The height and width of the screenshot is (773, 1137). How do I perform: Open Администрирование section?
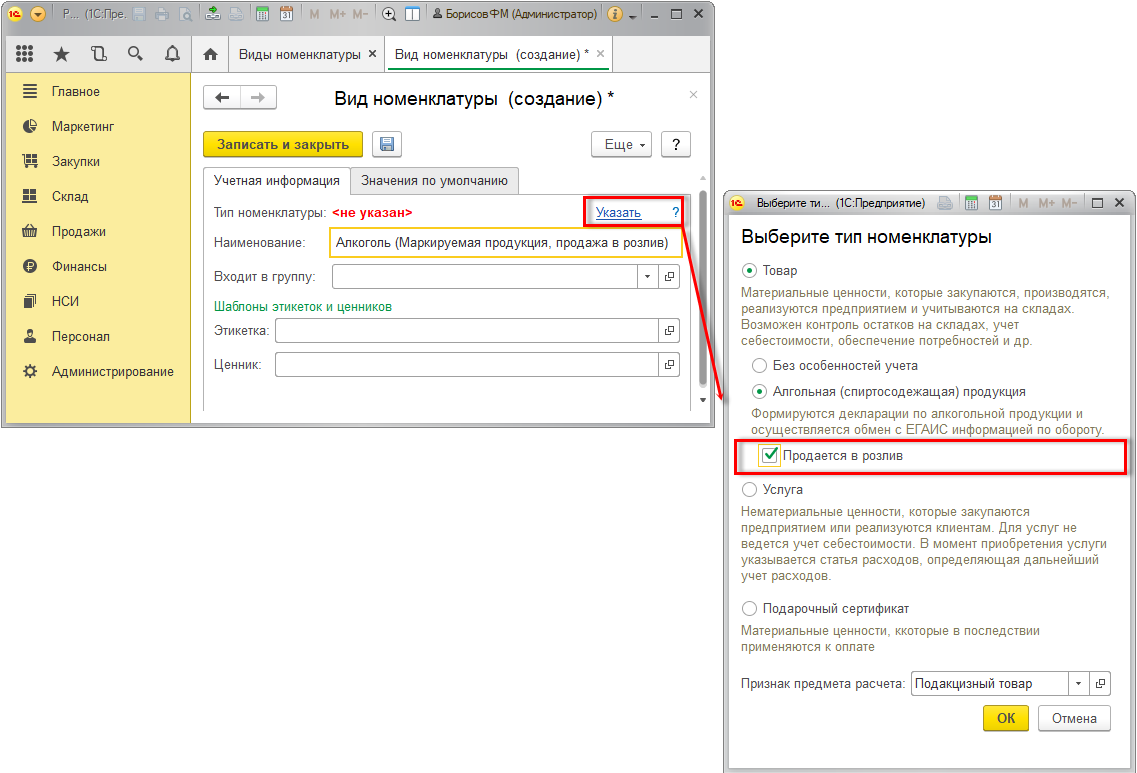[98, 371]
